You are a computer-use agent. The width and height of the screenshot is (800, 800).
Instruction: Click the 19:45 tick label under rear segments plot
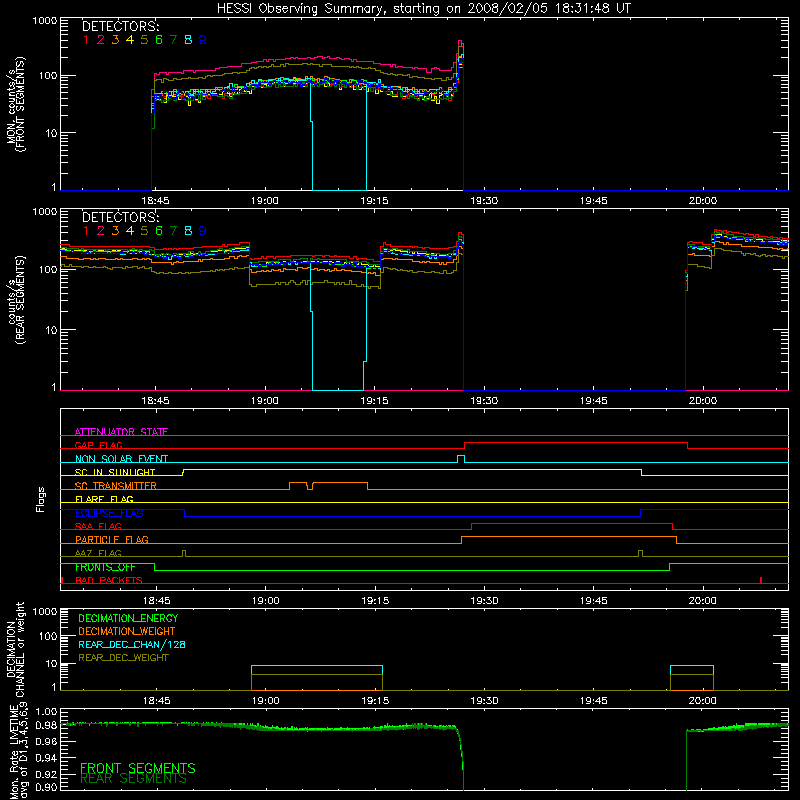593,401
